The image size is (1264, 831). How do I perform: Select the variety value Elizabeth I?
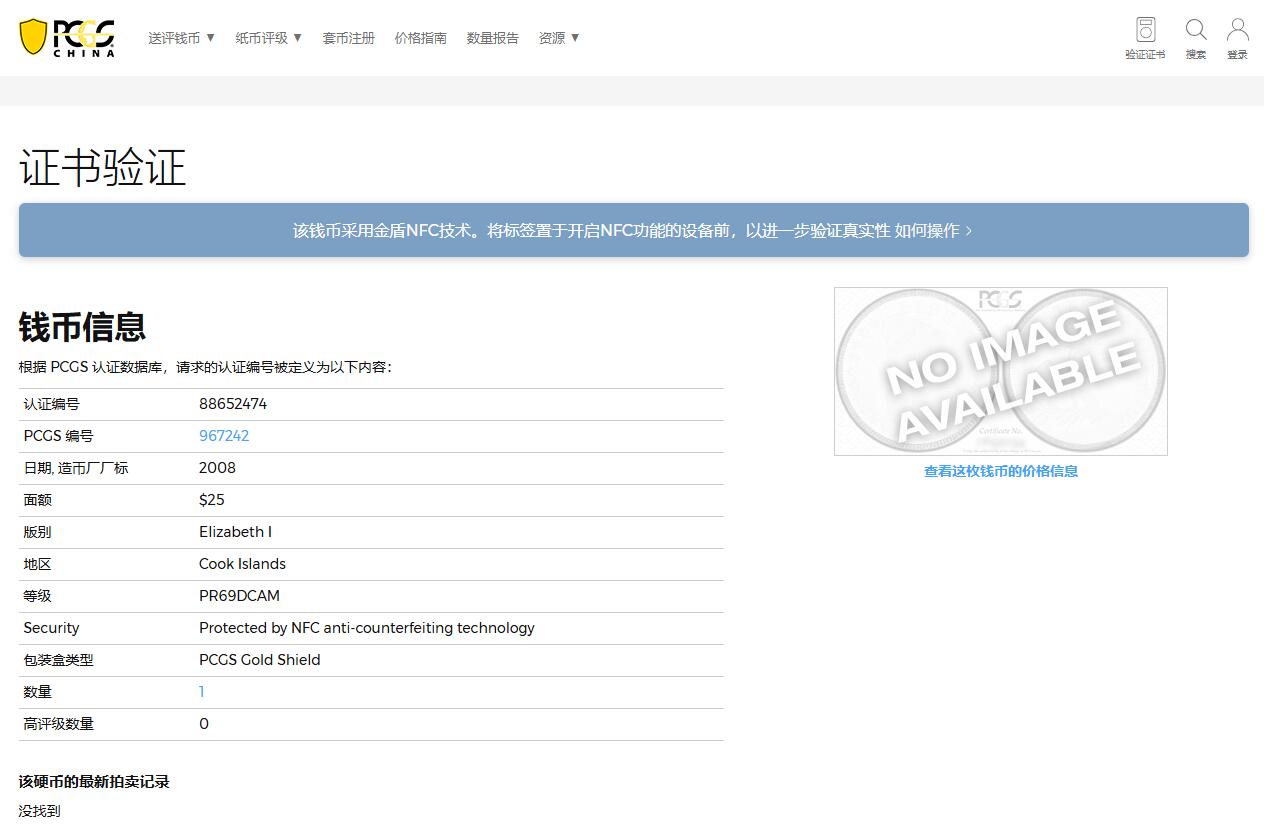pyautogui.click(x=235, y=532)
